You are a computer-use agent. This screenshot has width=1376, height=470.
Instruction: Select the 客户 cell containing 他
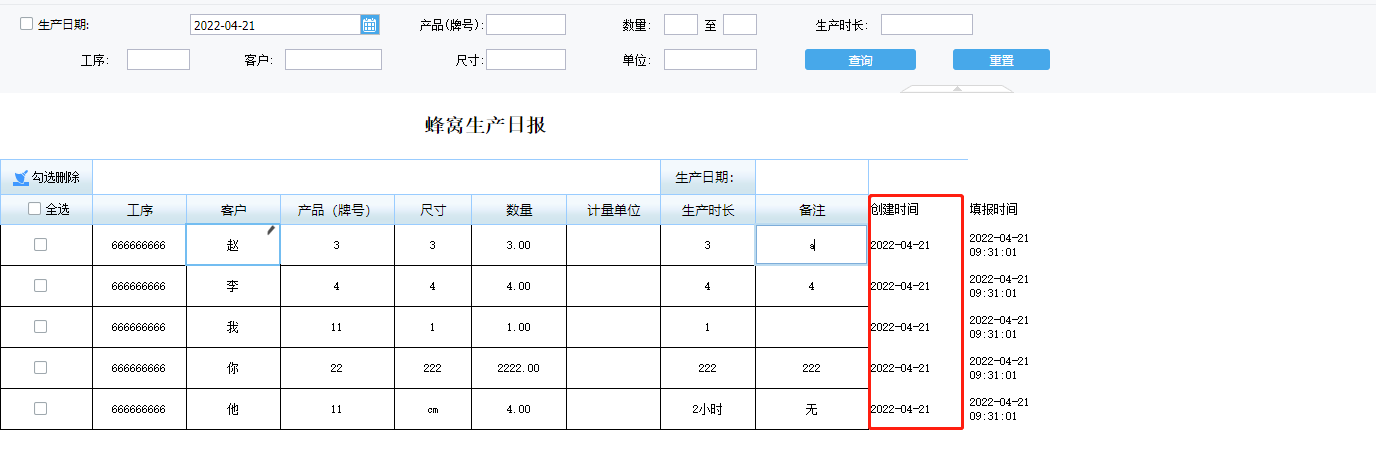233,409
